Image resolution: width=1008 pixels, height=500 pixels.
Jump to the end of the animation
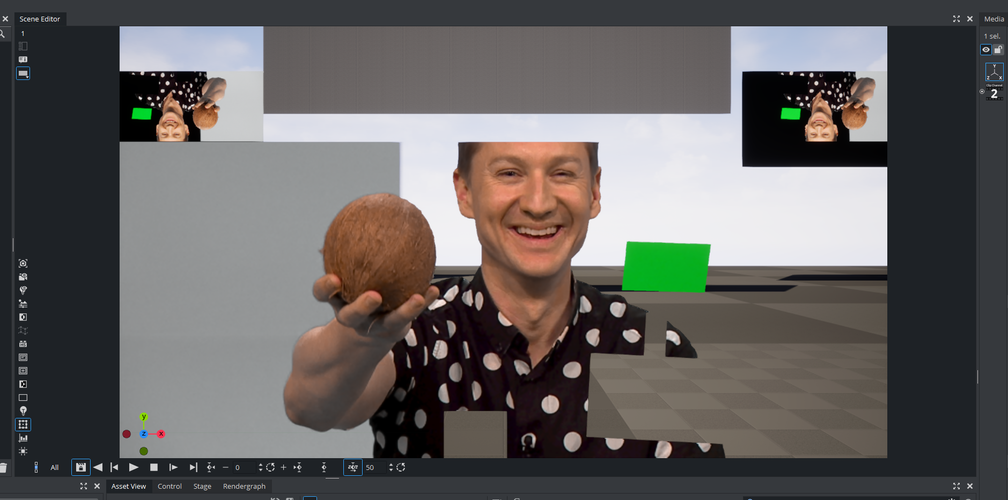click(x=193, y=467)
